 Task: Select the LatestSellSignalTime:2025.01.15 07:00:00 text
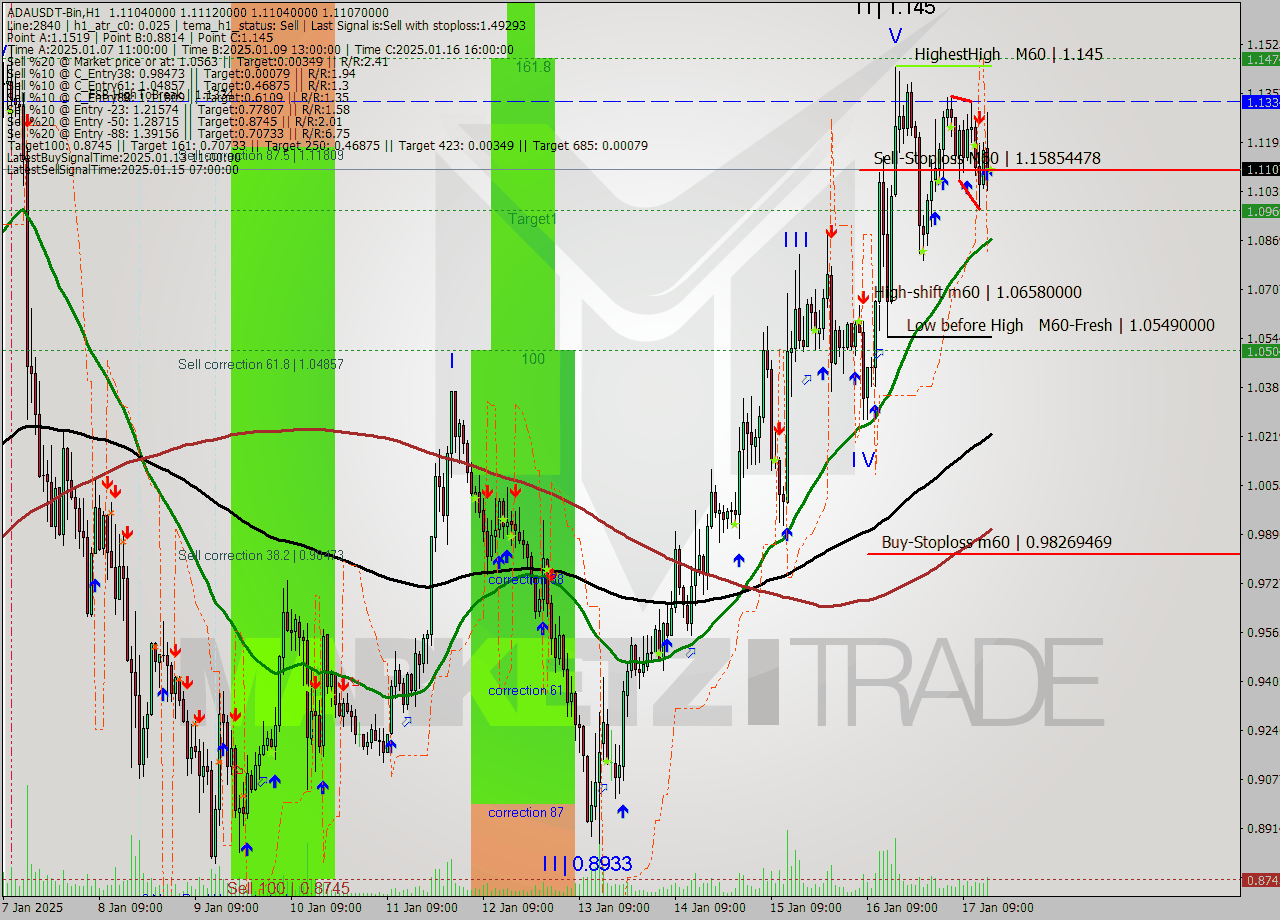(123, 169)
